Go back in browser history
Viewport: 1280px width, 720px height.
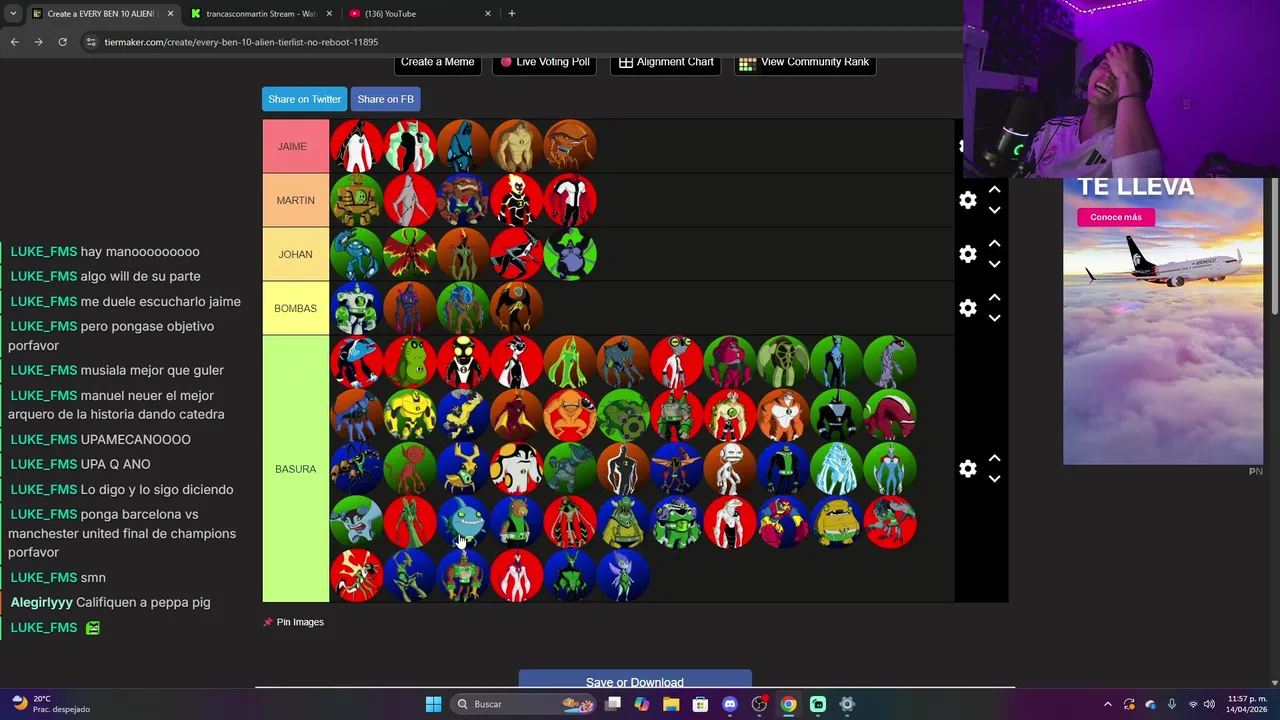14,42
